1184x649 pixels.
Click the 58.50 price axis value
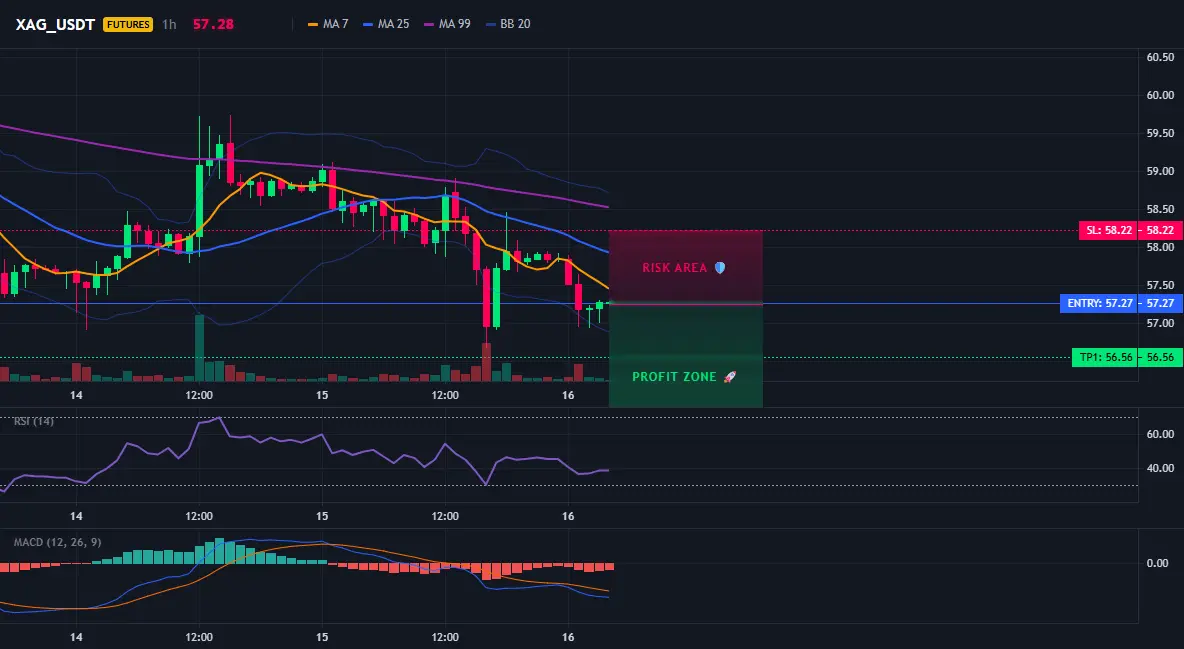click(x=1160, y=209)
